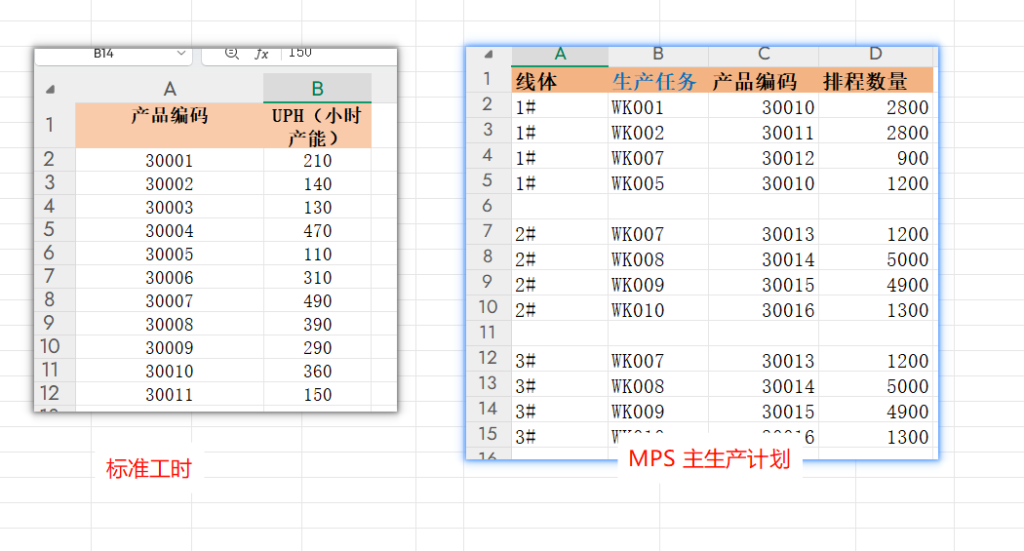Select column C header in MPS sheet

[x=763, y=55]
